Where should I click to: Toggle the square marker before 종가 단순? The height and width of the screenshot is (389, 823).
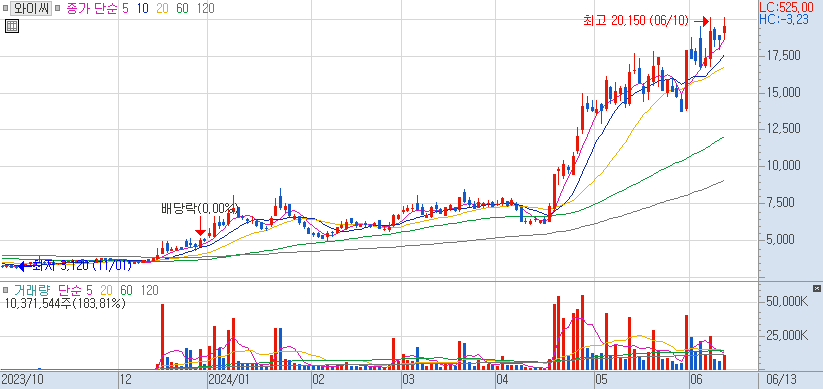click(57, 9)
